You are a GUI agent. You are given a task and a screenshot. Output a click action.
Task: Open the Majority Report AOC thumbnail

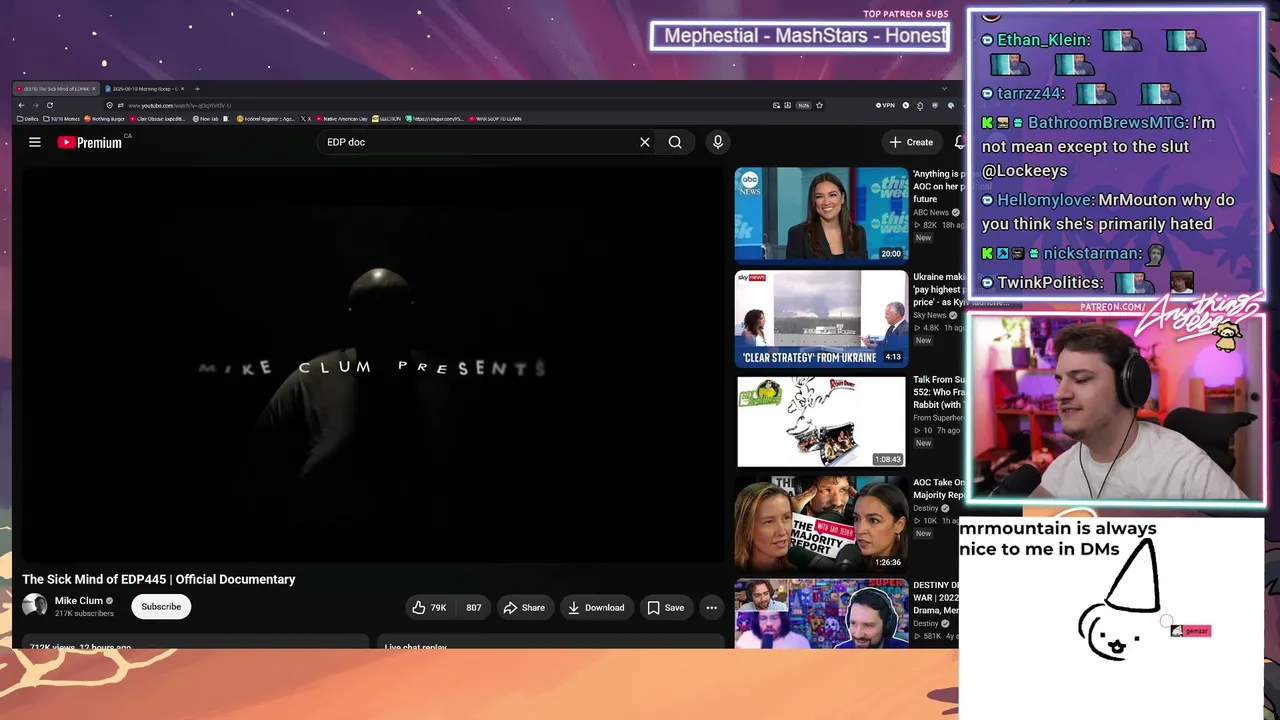[821, 523]
